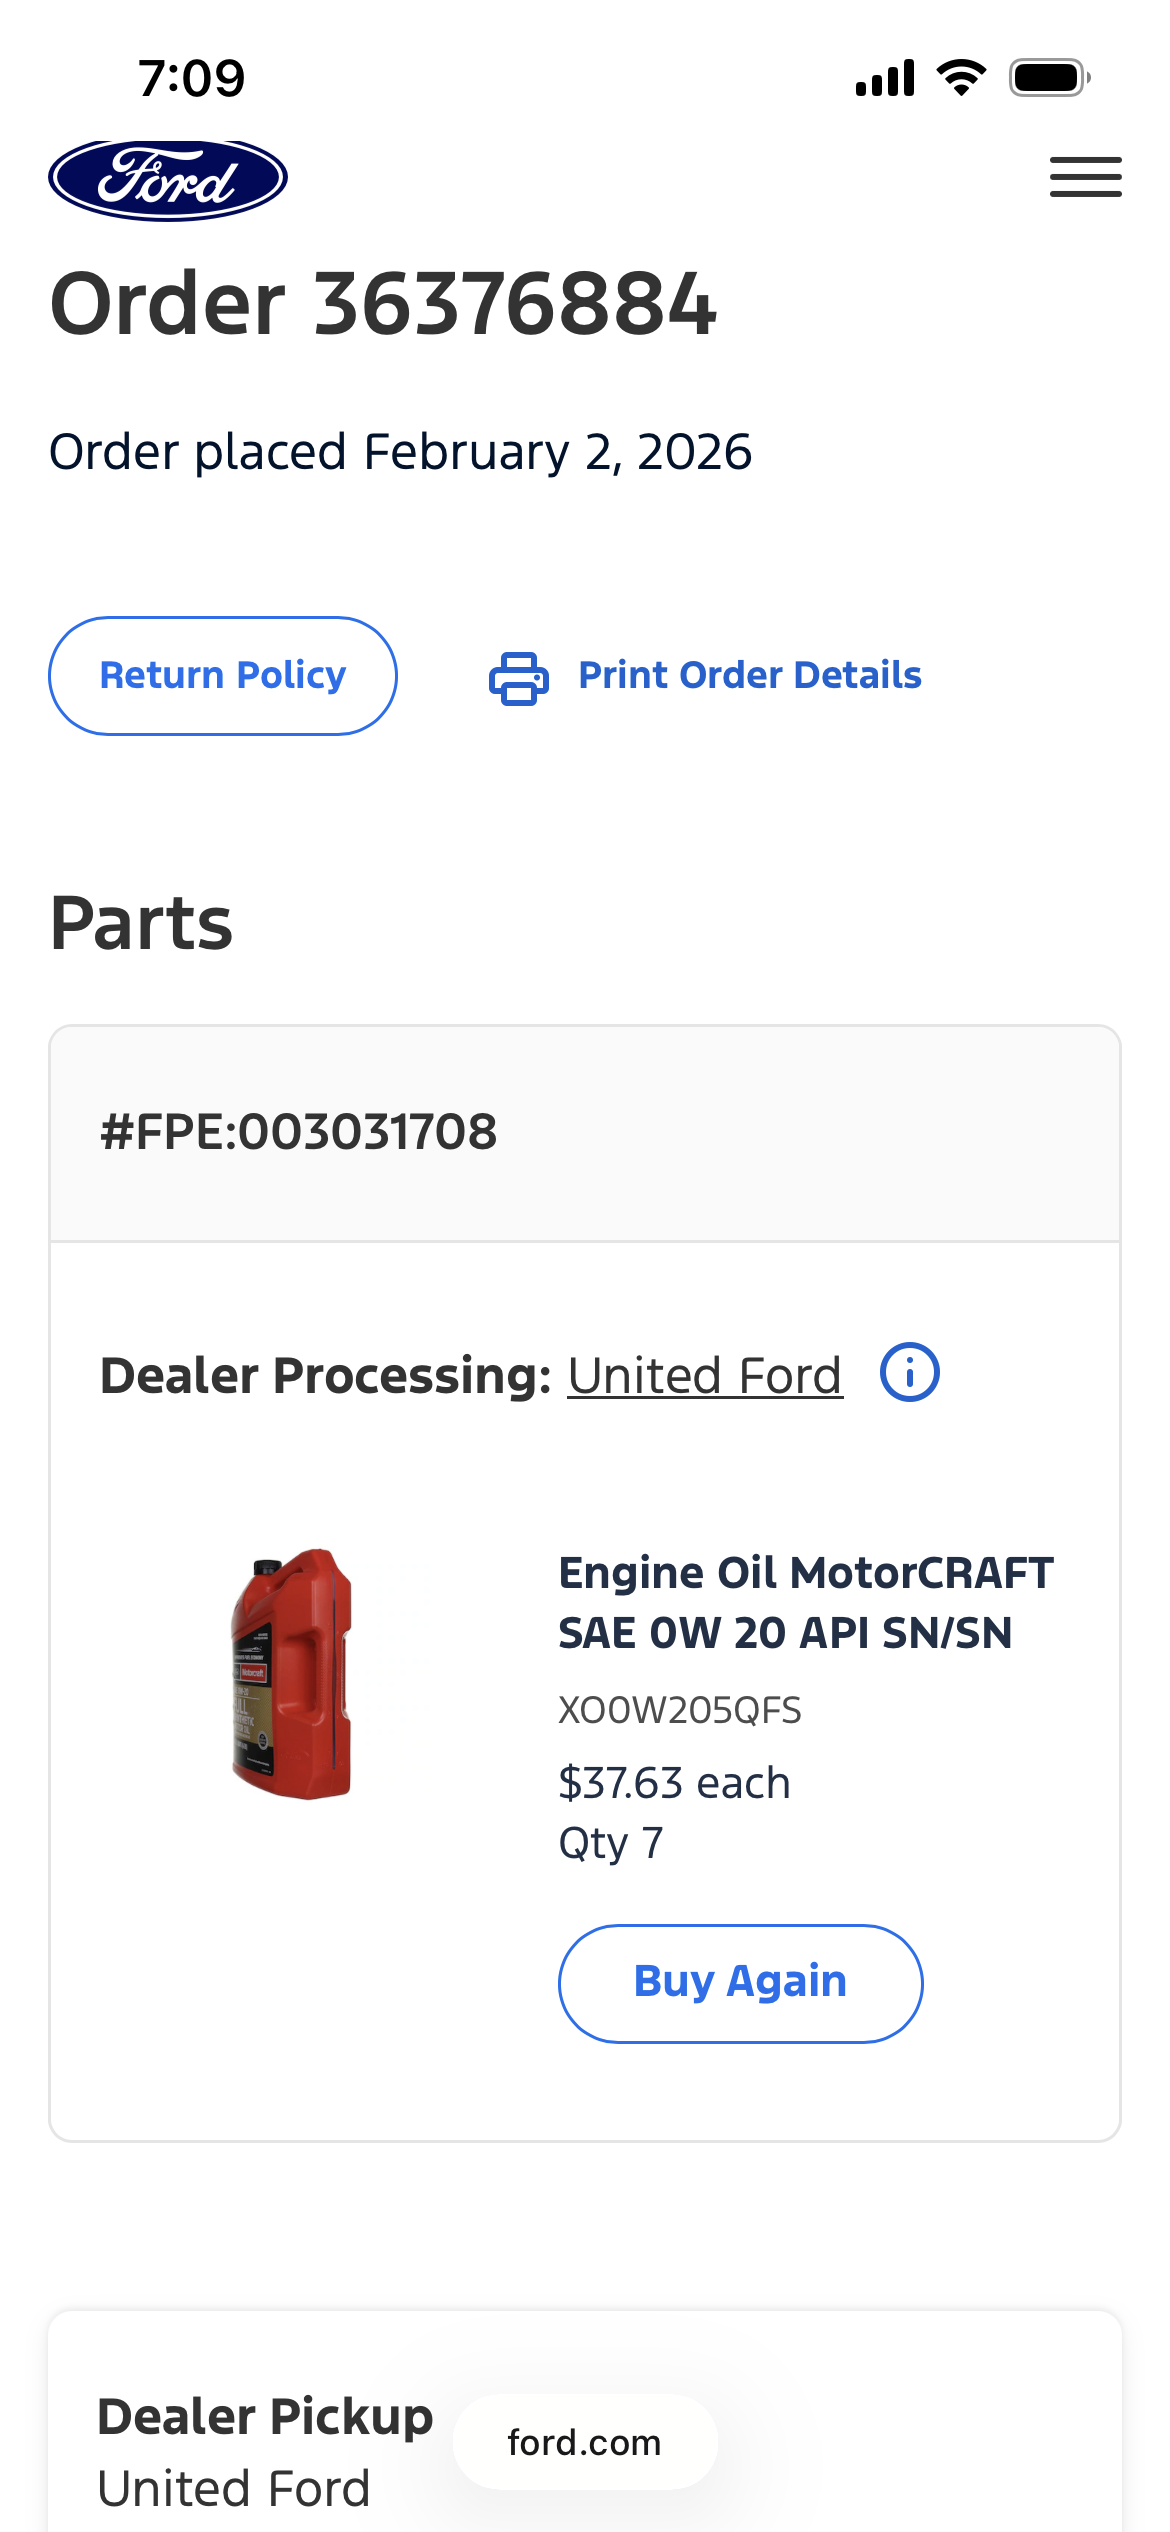Tap the red engine oil jug image
The image size is (1170, 2532).
coord(291,1674)
